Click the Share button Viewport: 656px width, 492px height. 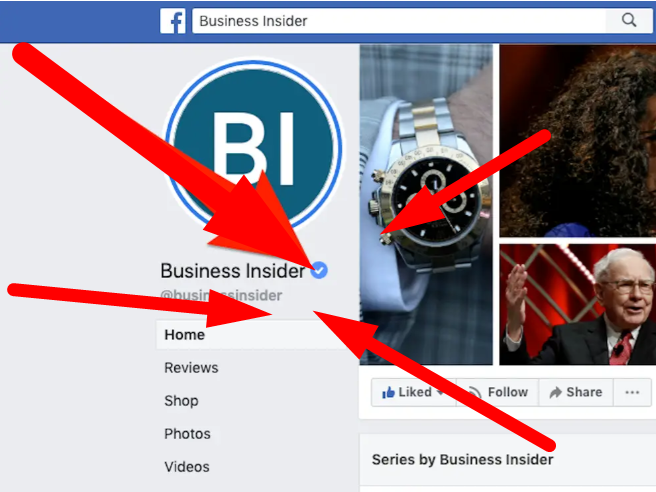click(576, 392)
